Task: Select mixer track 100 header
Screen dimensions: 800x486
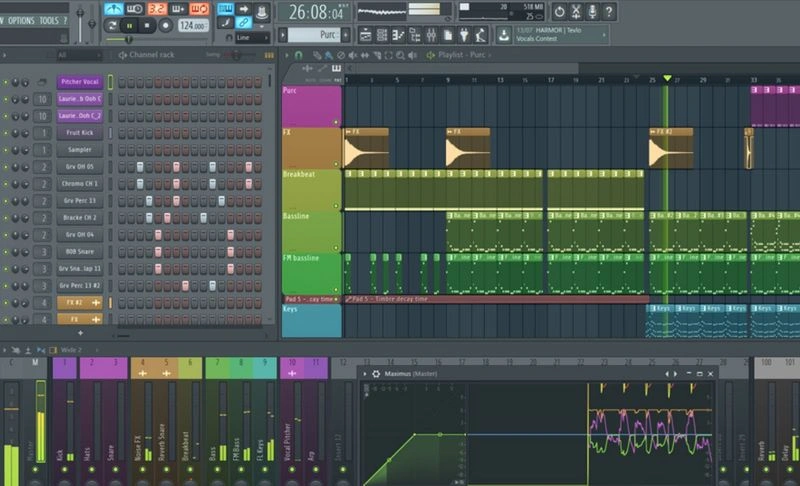Action: [x=766, y=368]
